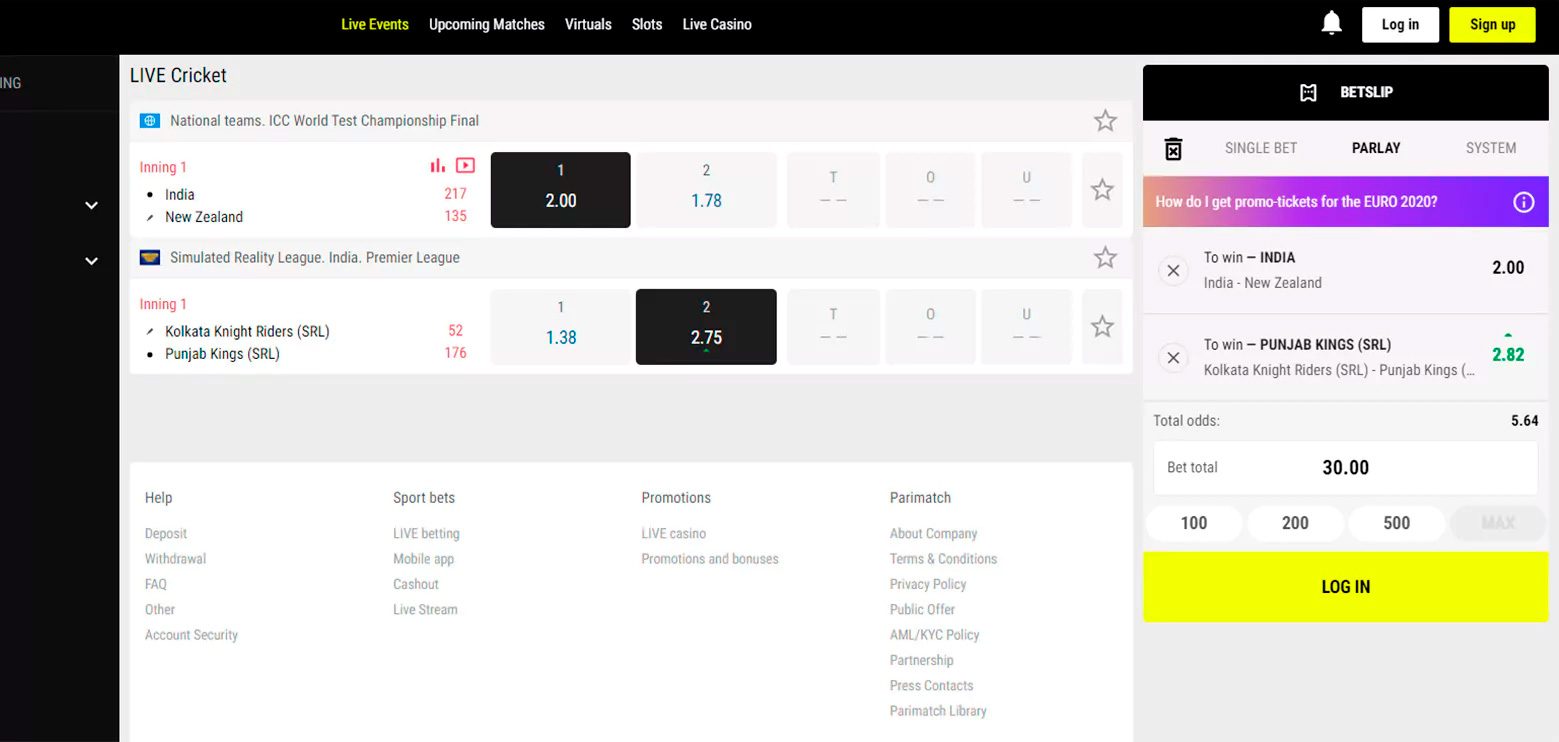This screenshot has height=742, width=1559.
Task: Open the Account Security link
Action: 191,635
